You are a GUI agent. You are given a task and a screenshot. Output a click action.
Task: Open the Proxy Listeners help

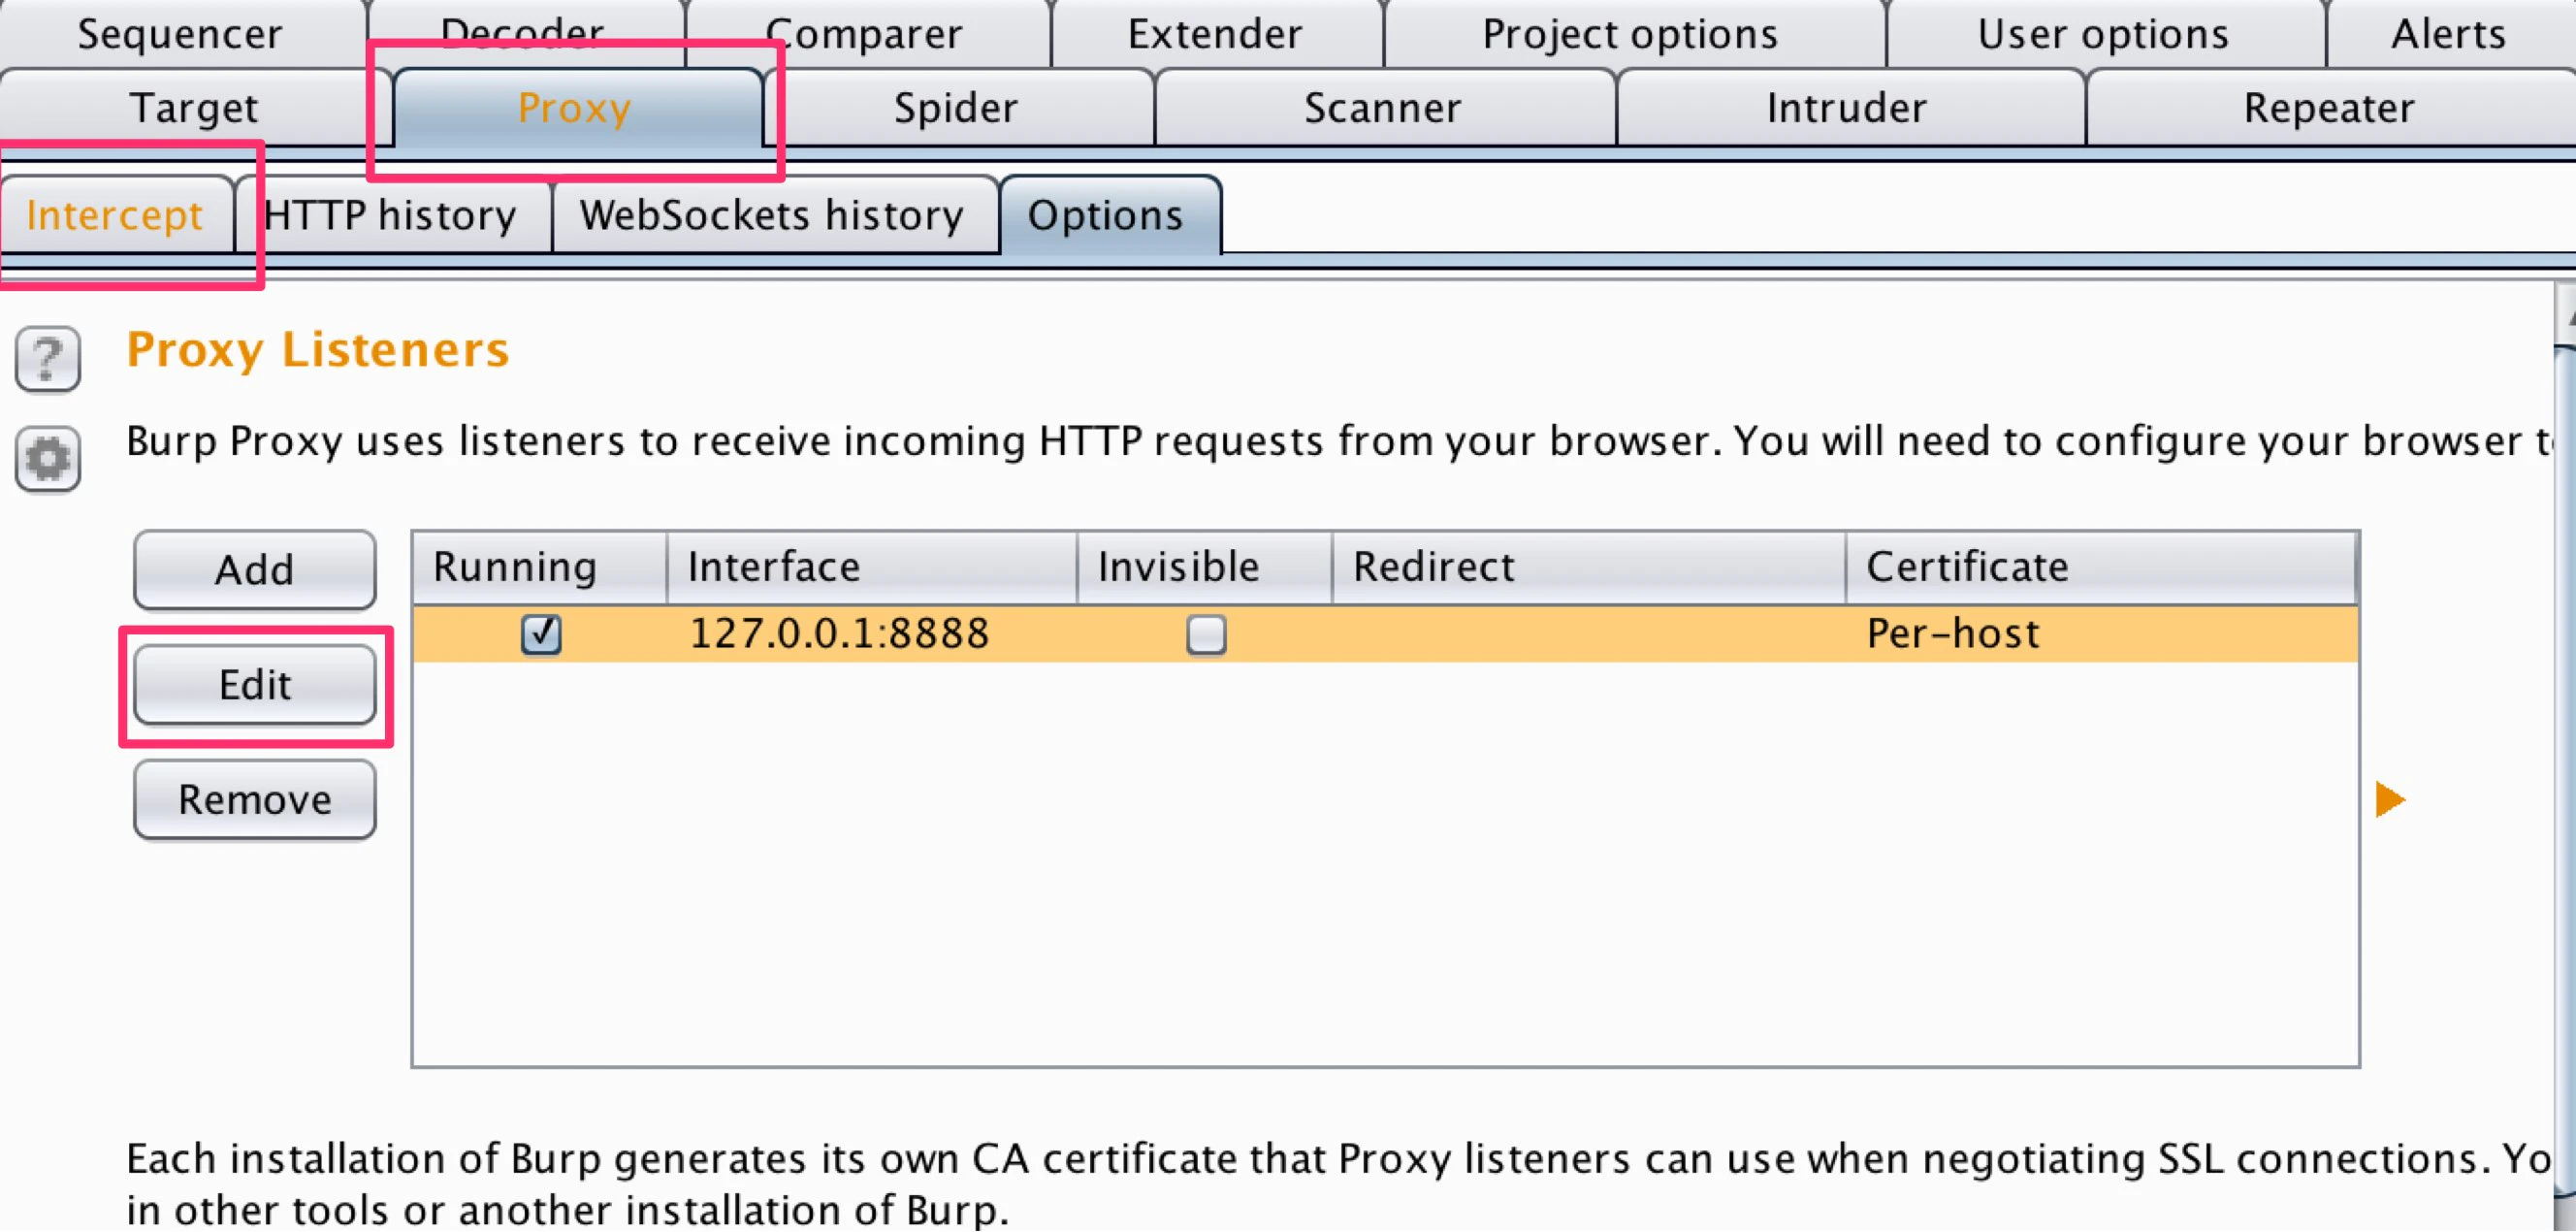tap(46, 358)
